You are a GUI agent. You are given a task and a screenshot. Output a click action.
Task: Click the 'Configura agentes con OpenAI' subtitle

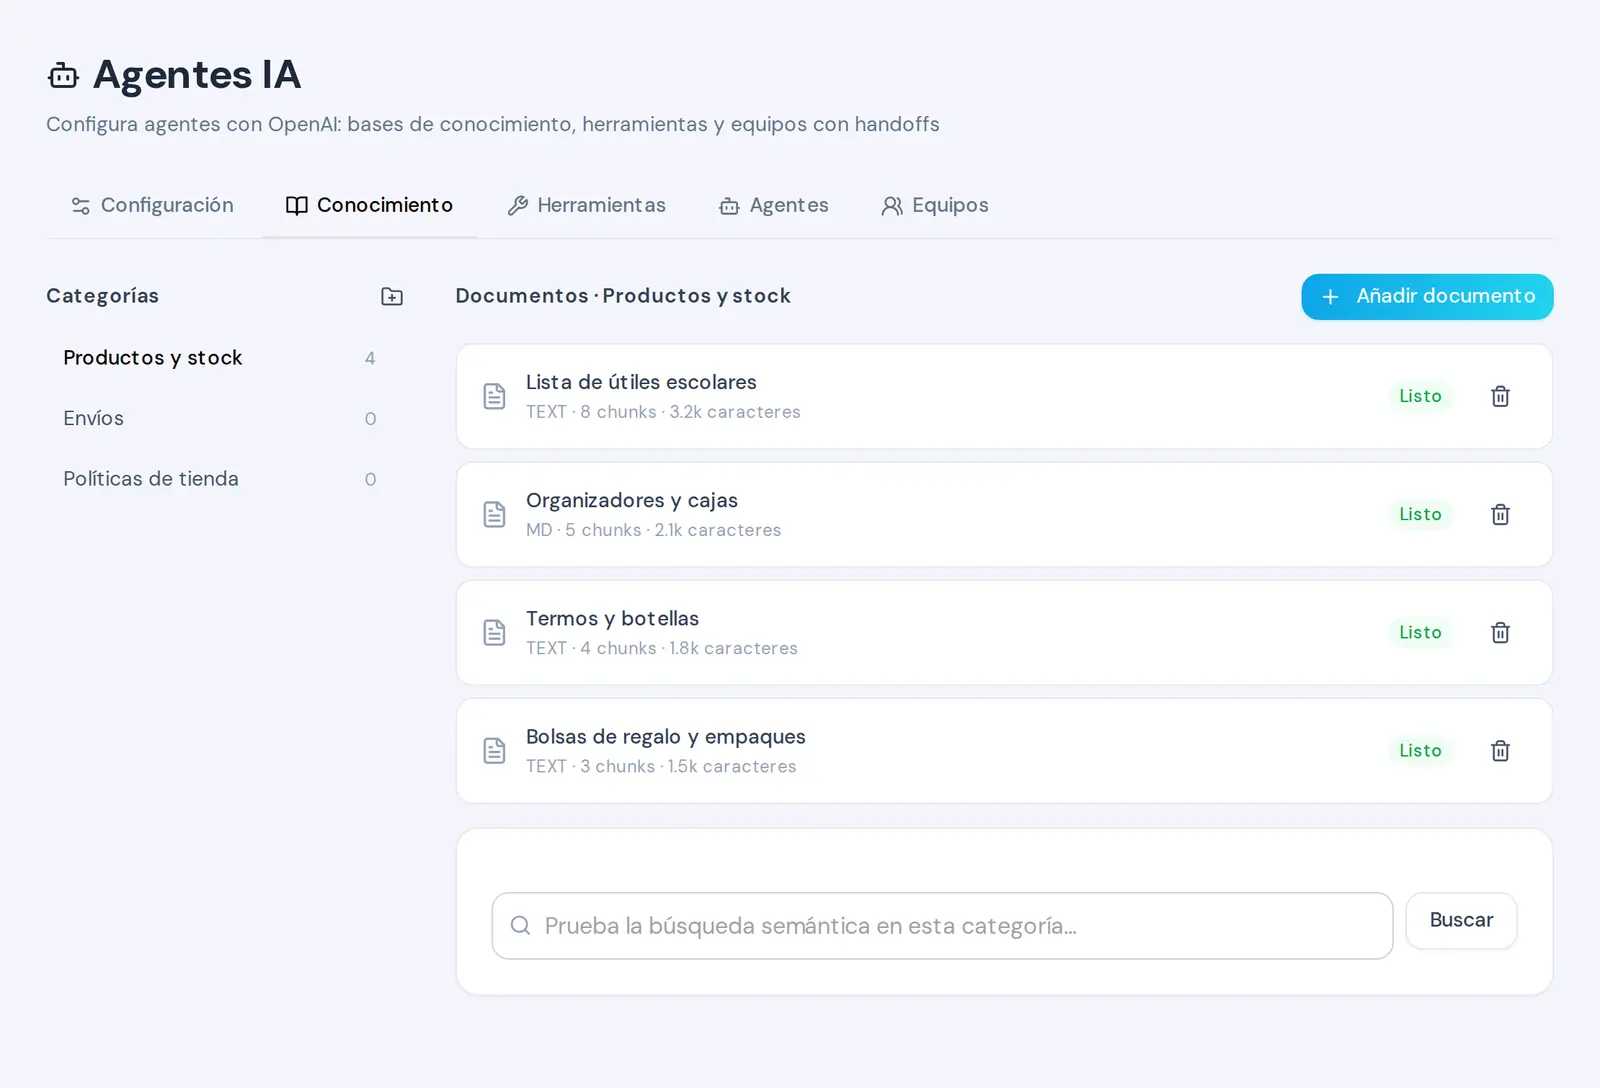tap(493, 124)
